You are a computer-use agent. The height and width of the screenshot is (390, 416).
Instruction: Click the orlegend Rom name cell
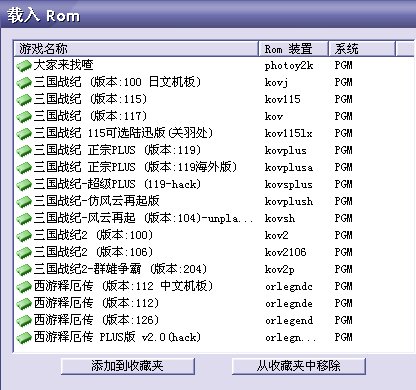(x=289, y=321)
